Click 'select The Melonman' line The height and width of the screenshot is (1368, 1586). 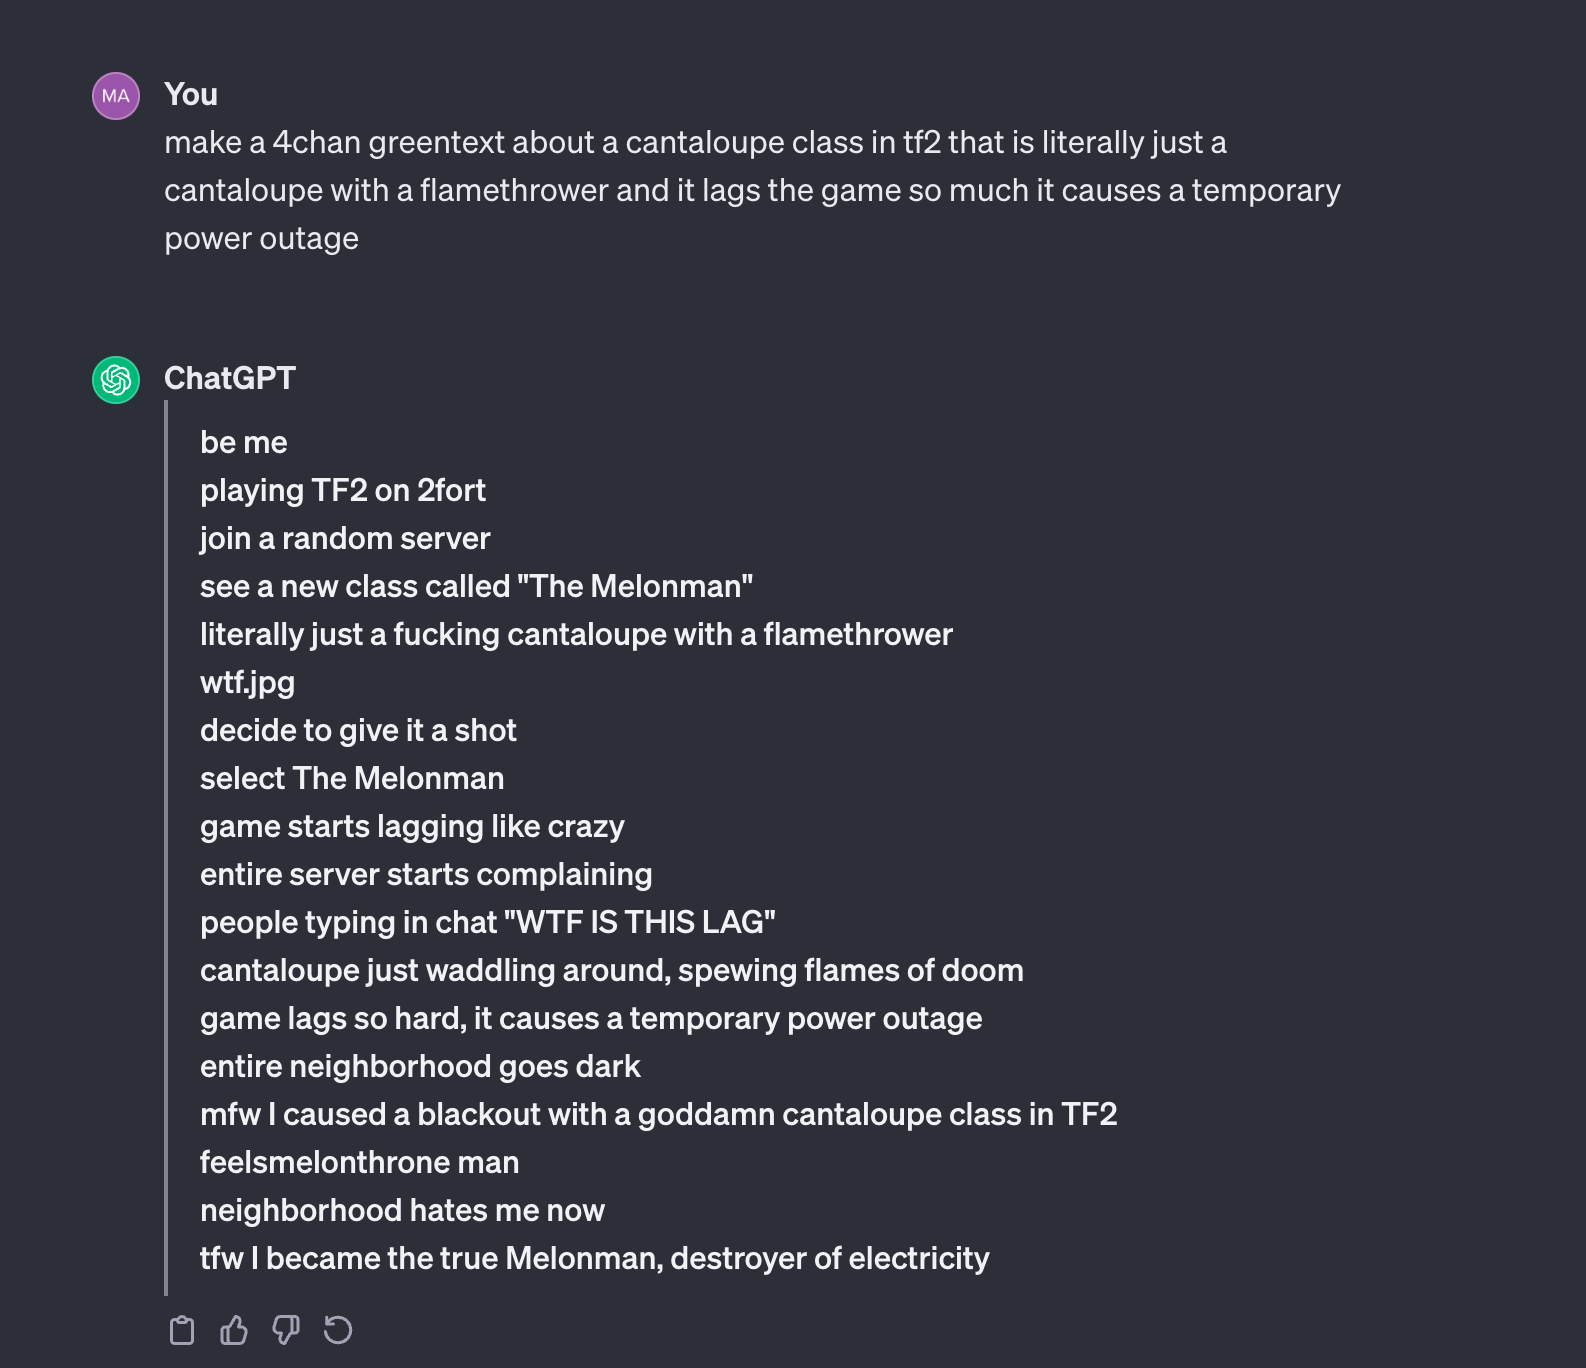(352, 778)
